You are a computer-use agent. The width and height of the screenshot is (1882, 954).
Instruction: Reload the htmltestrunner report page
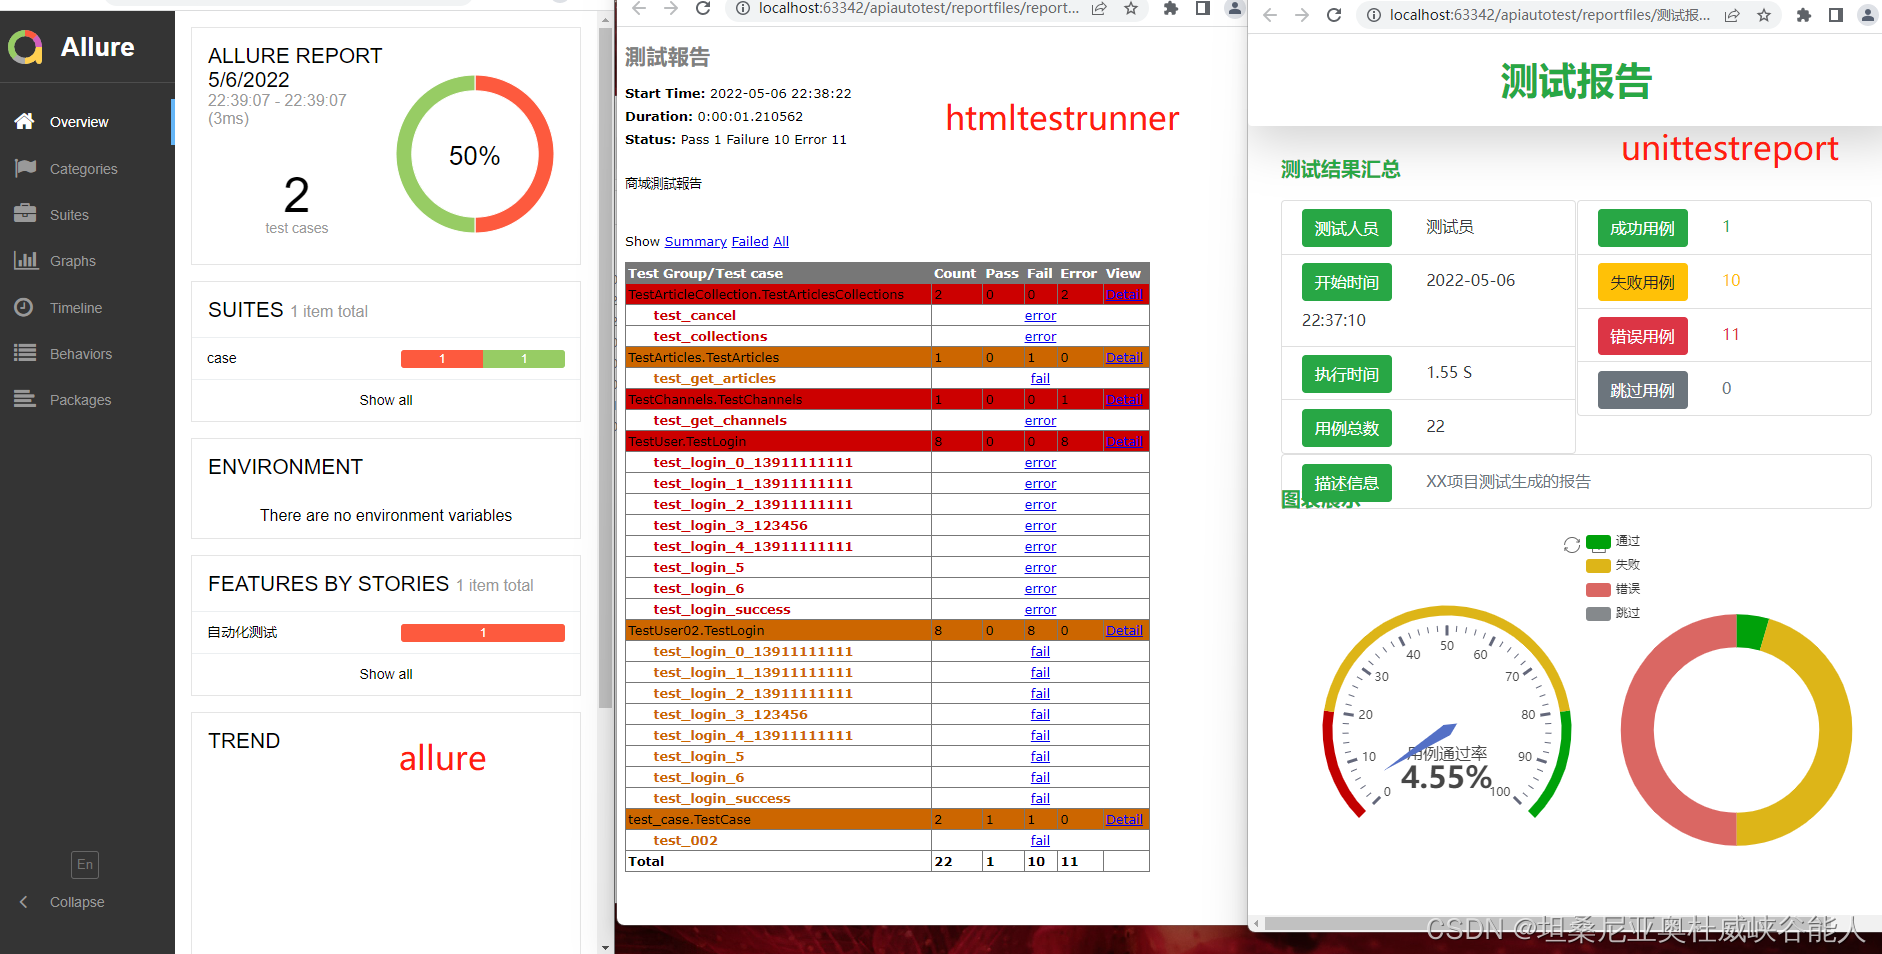703,8
